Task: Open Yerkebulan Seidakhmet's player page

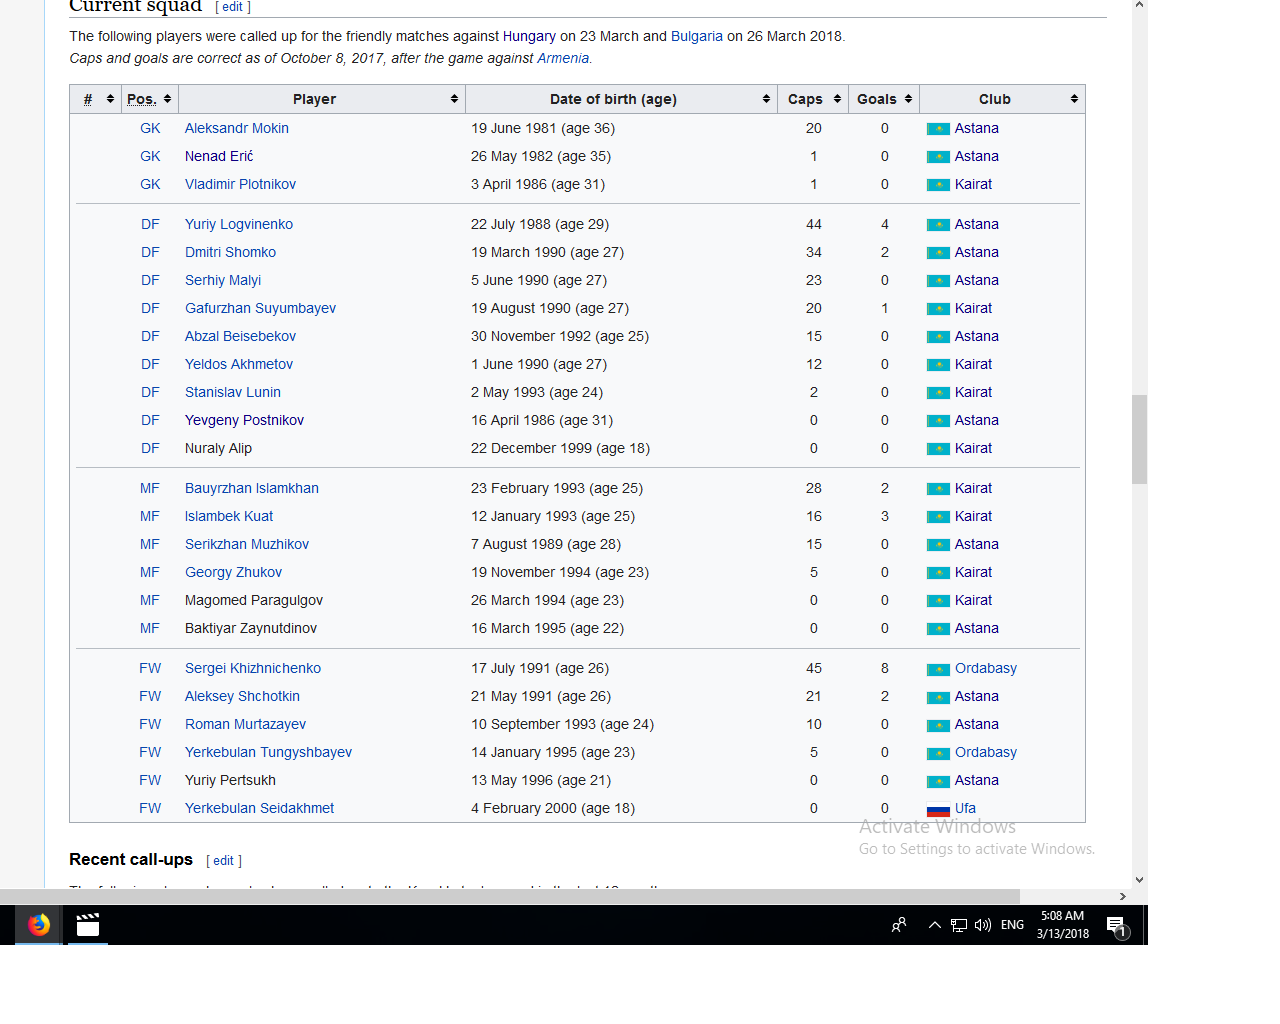Action: pos(259,808)
